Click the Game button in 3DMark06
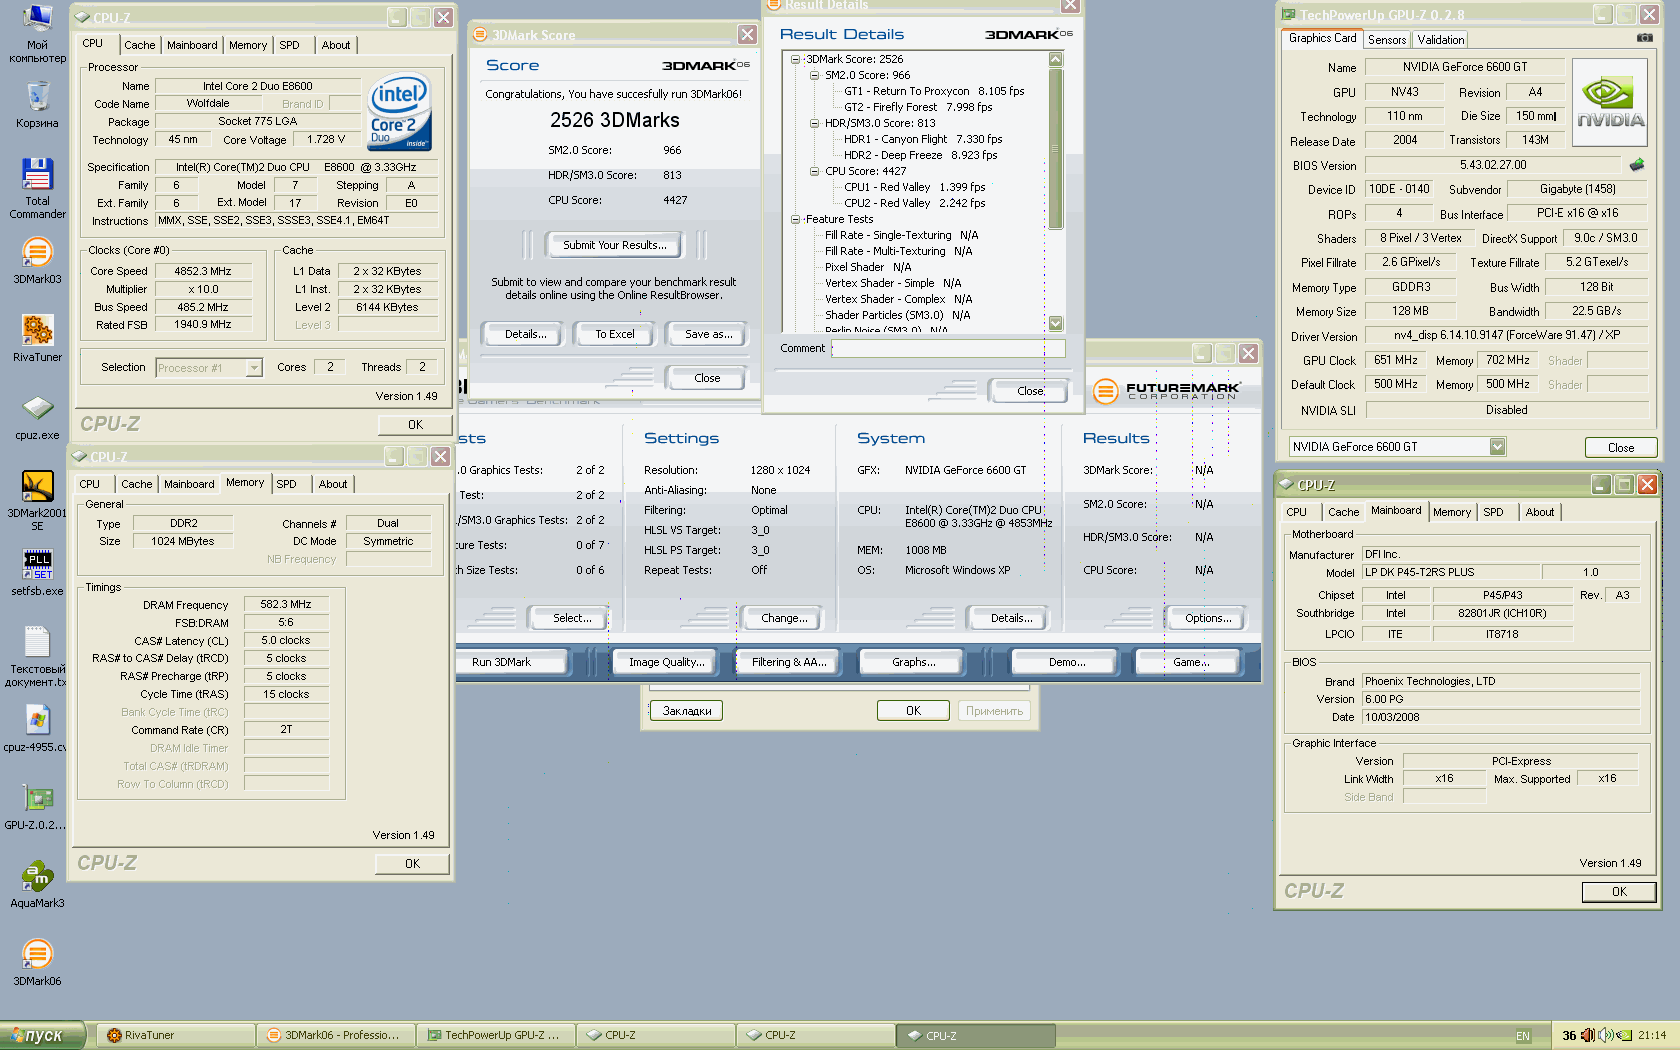The height and width of the screenshot is (1050, 1680). [1189, 662]
